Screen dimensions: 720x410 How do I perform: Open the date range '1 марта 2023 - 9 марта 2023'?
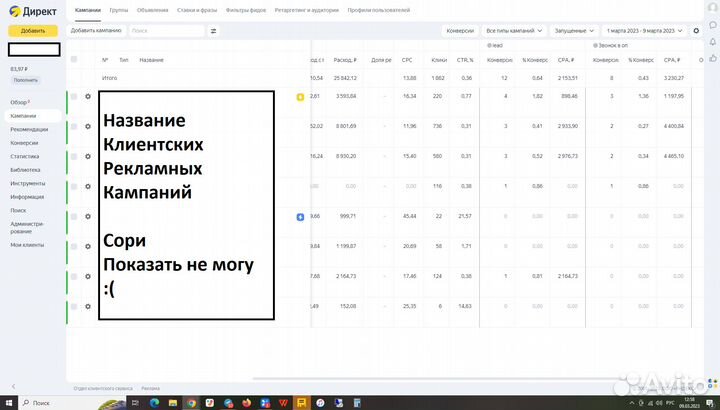click(x=644, y=31)
